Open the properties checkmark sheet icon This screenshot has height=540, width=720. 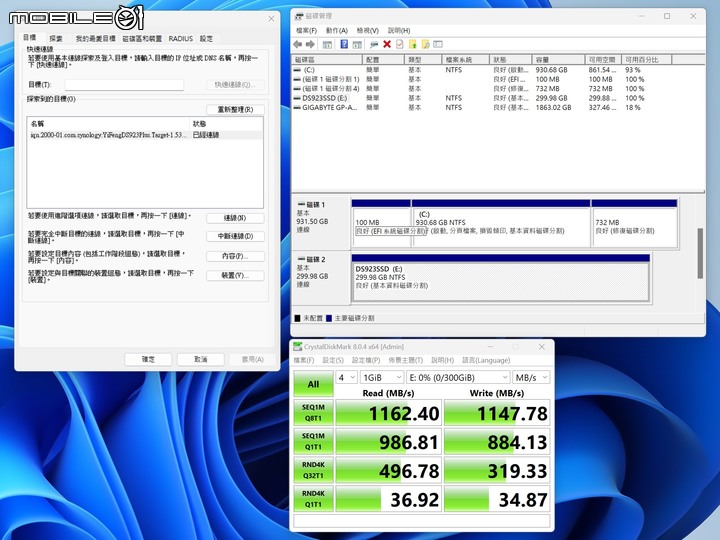click(399, 45)
